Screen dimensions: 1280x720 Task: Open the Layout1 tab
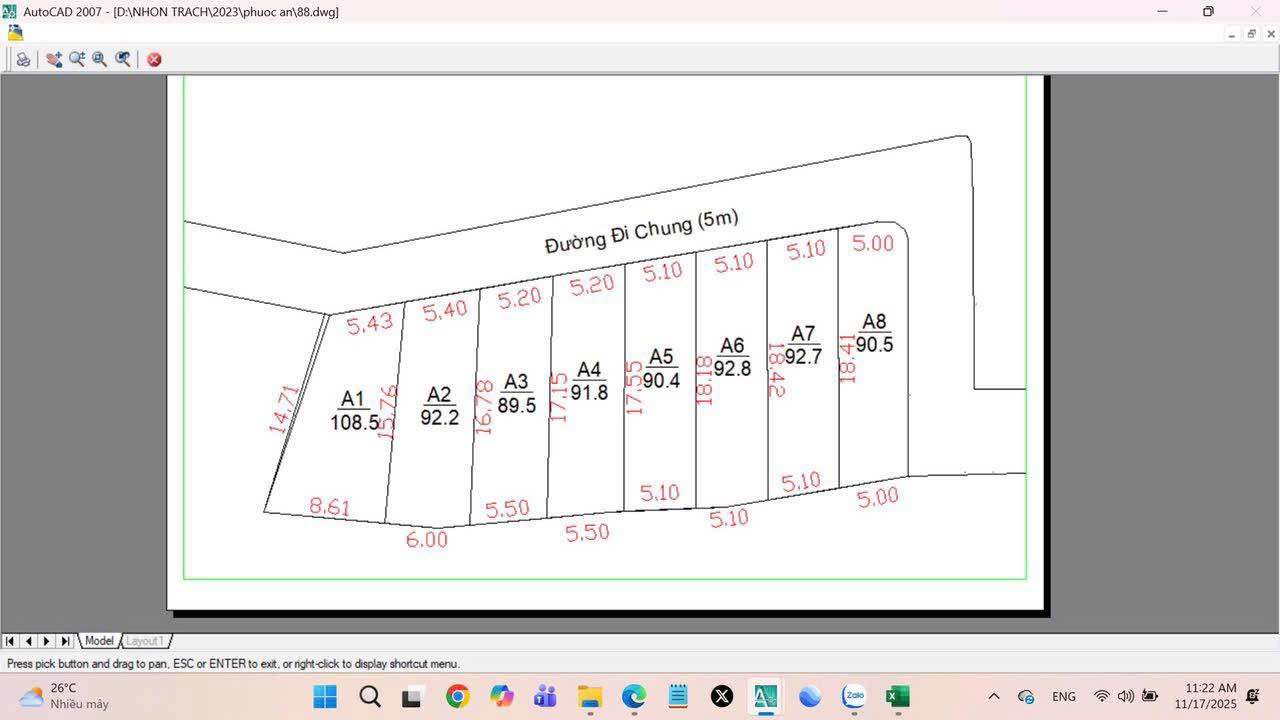point(144,641)
